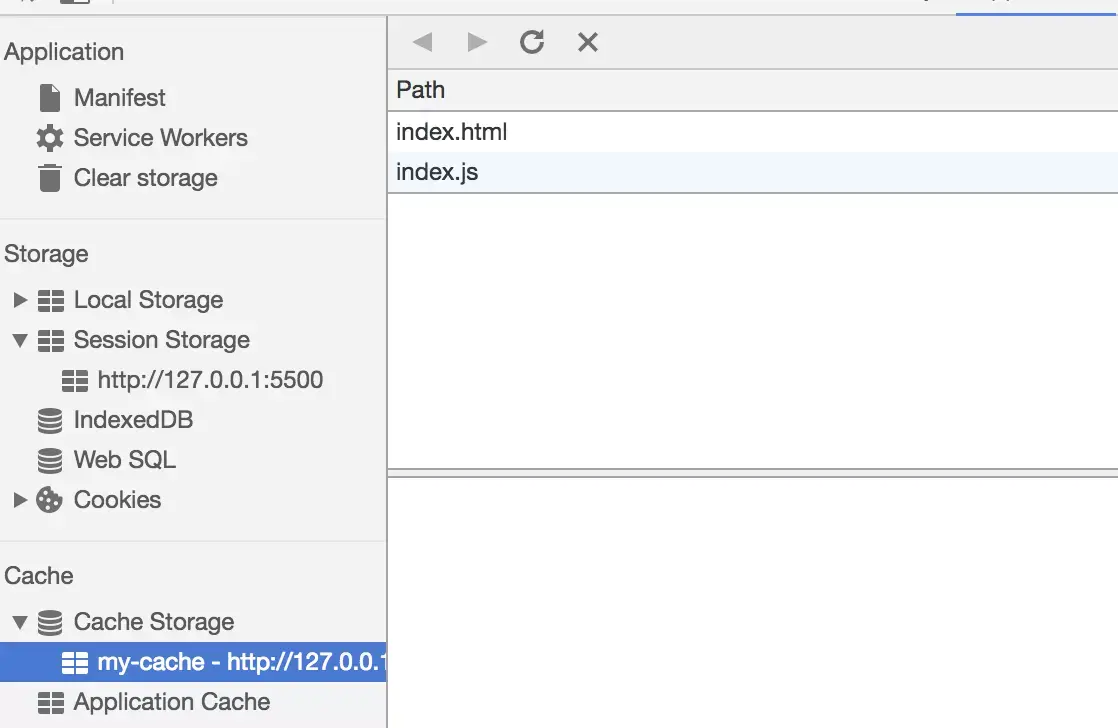
Task: Click the Cache Storage database icon
Action: (x=50, y=622)
